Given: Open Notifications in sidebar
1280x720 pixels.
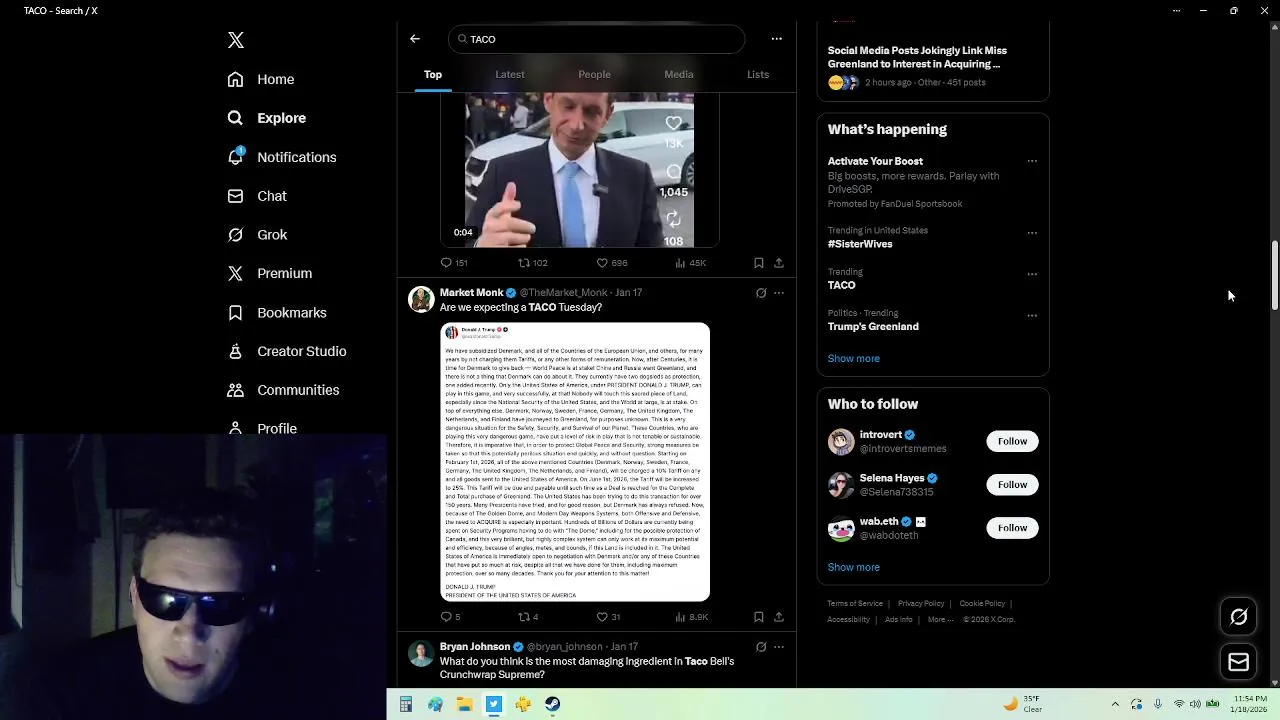Looking at the screenshot, I should 282,157.
